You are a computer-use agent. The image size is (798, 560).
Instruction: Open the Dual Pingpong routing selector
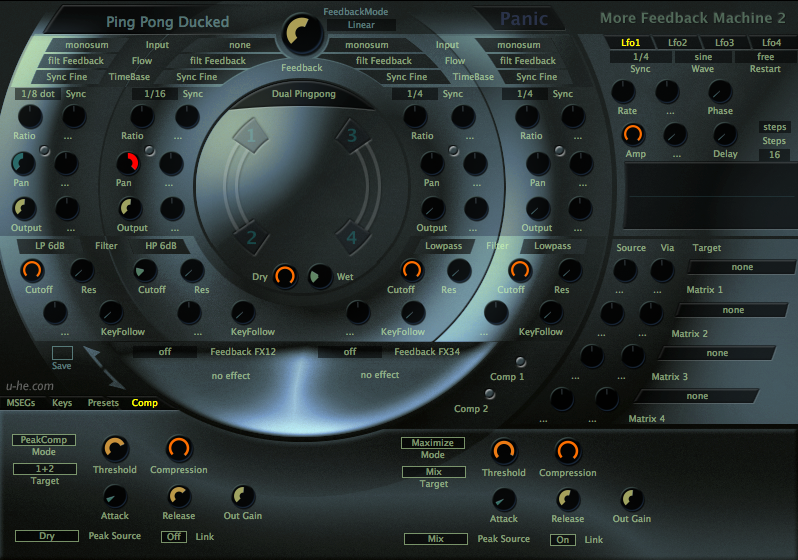[x=304, y=94]
